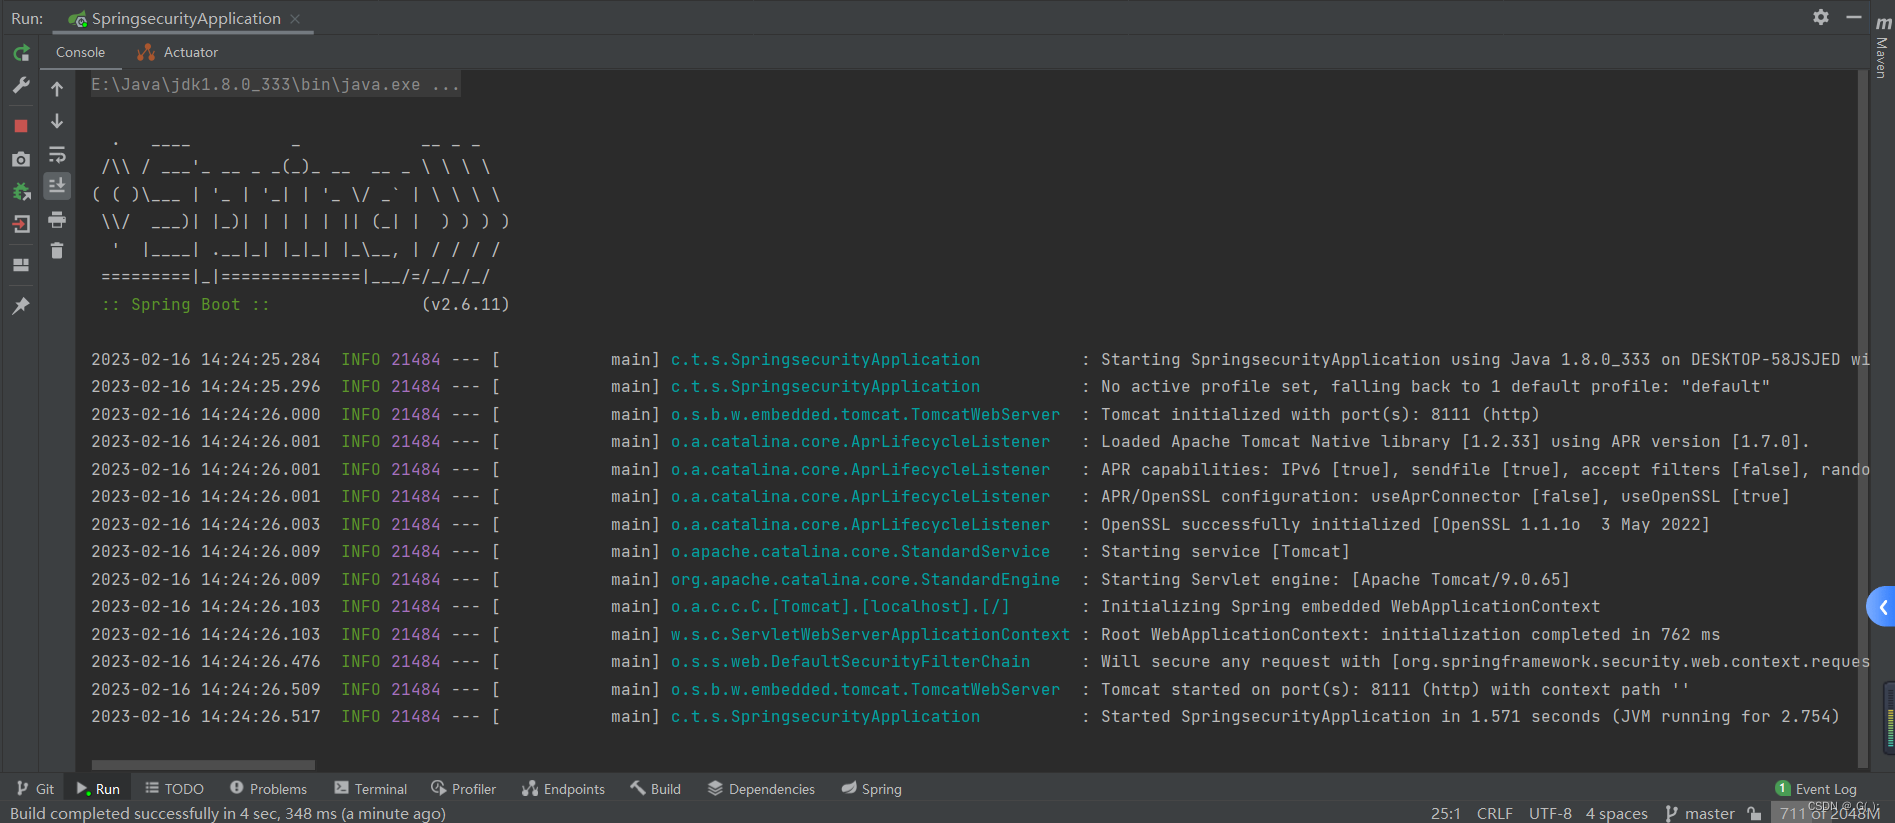The height and width of the screenshot is (823, 1895).
Task: Click the exit application icon
Action: click(21, 224)
